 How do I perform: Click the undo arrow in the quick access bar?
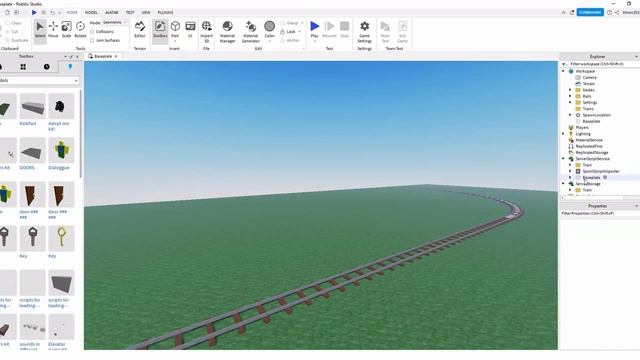[52, 13]
